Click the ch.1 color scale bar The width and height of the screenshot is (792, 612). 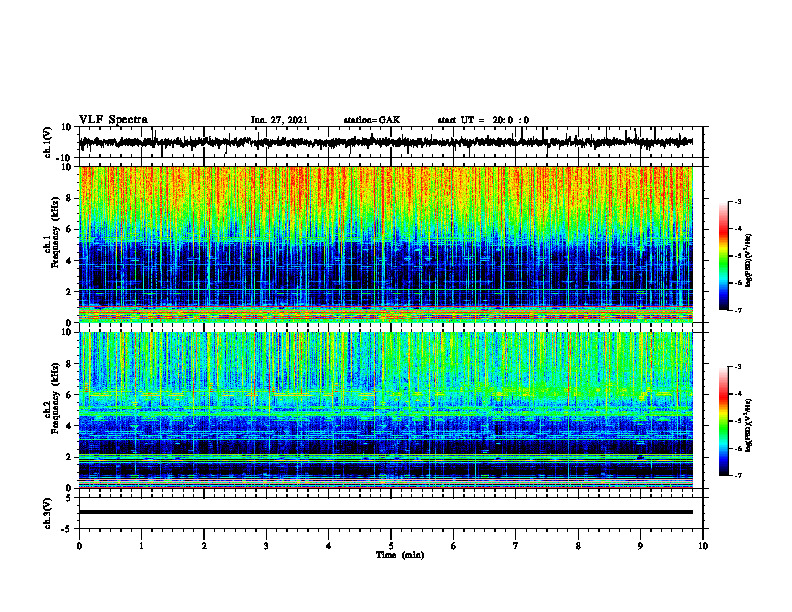pos(724,256)
